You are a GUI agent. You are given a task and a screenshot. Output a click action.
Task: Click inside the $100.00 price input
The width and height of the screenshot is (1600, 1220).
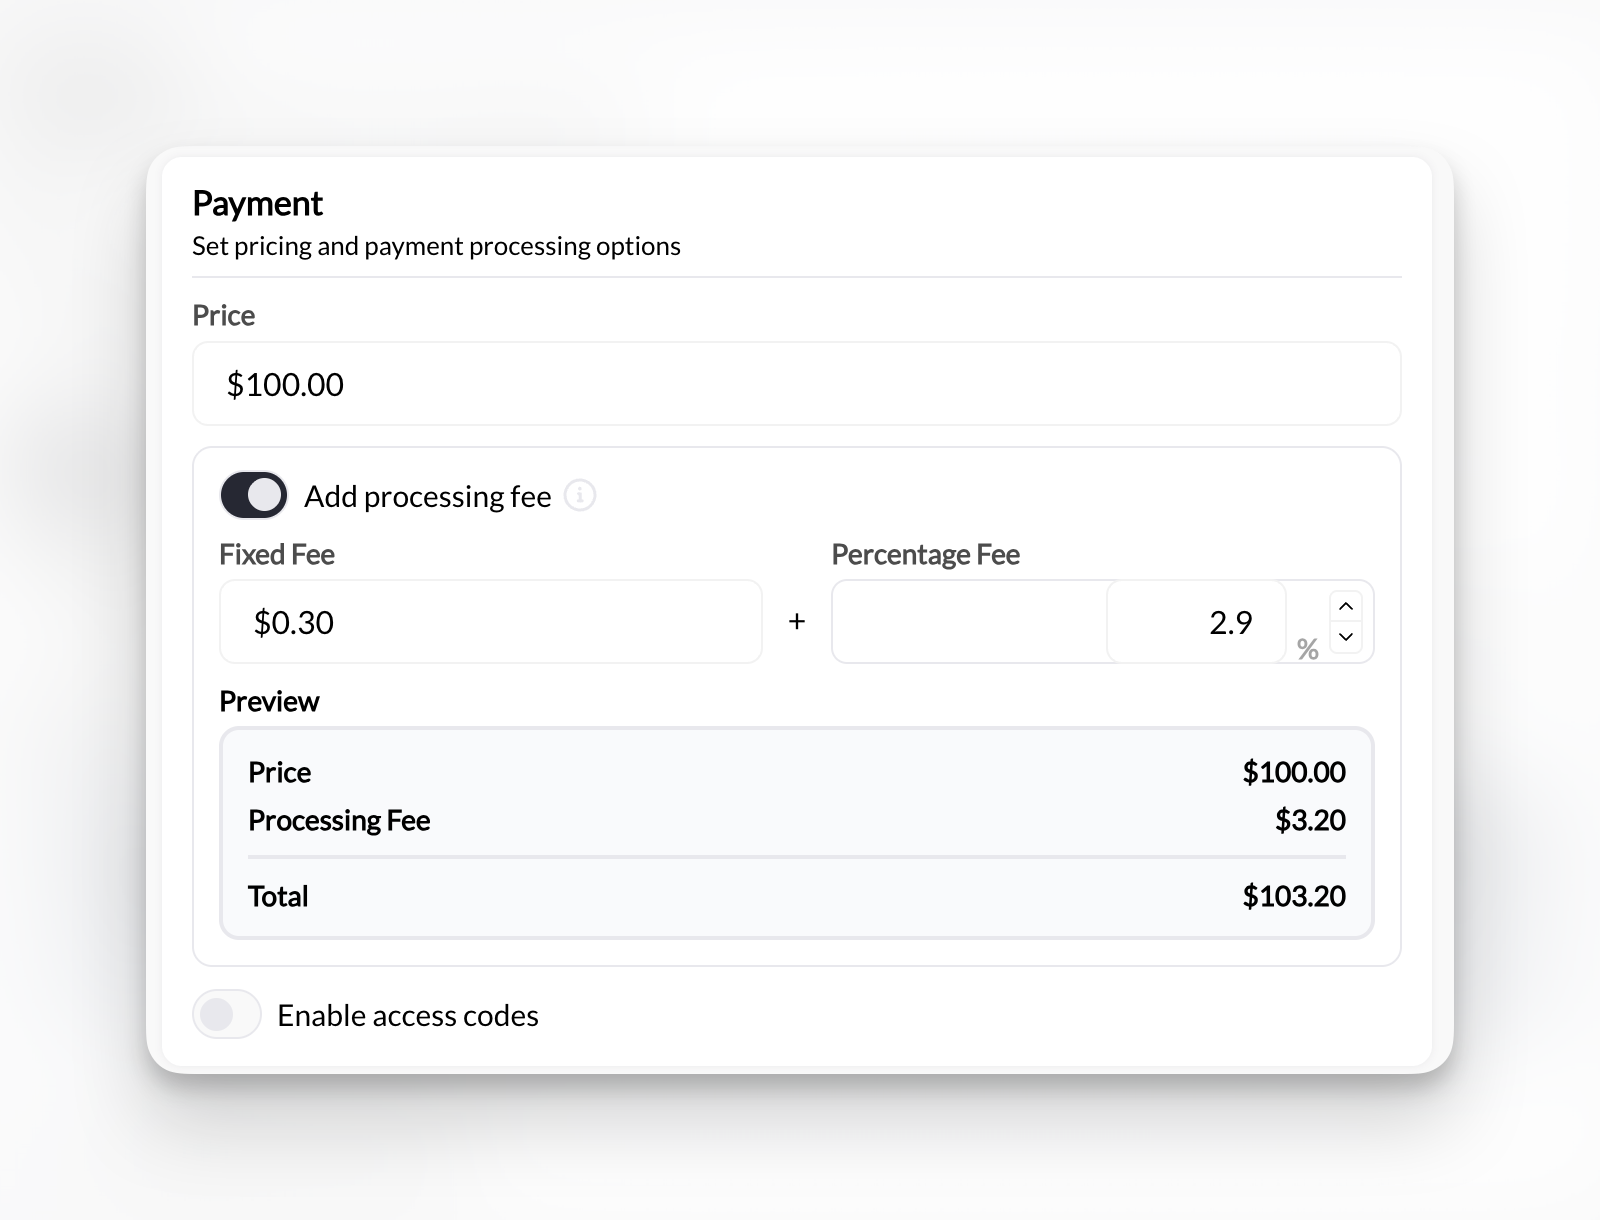click(797, 384)
